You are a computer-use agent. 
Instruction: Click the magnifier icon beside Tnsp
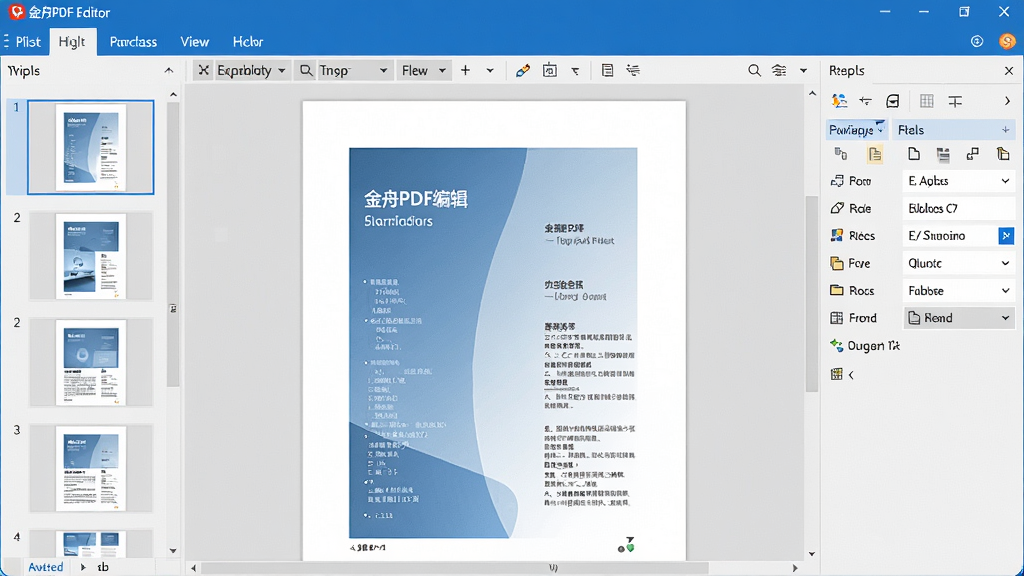306,70
